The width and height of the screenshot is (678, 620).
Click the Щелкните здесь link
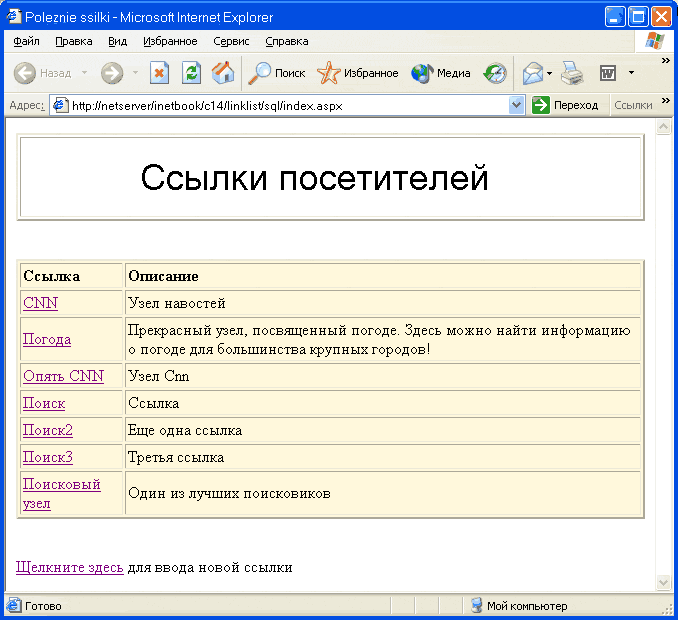pyautogui.click(x=70, y=567)
